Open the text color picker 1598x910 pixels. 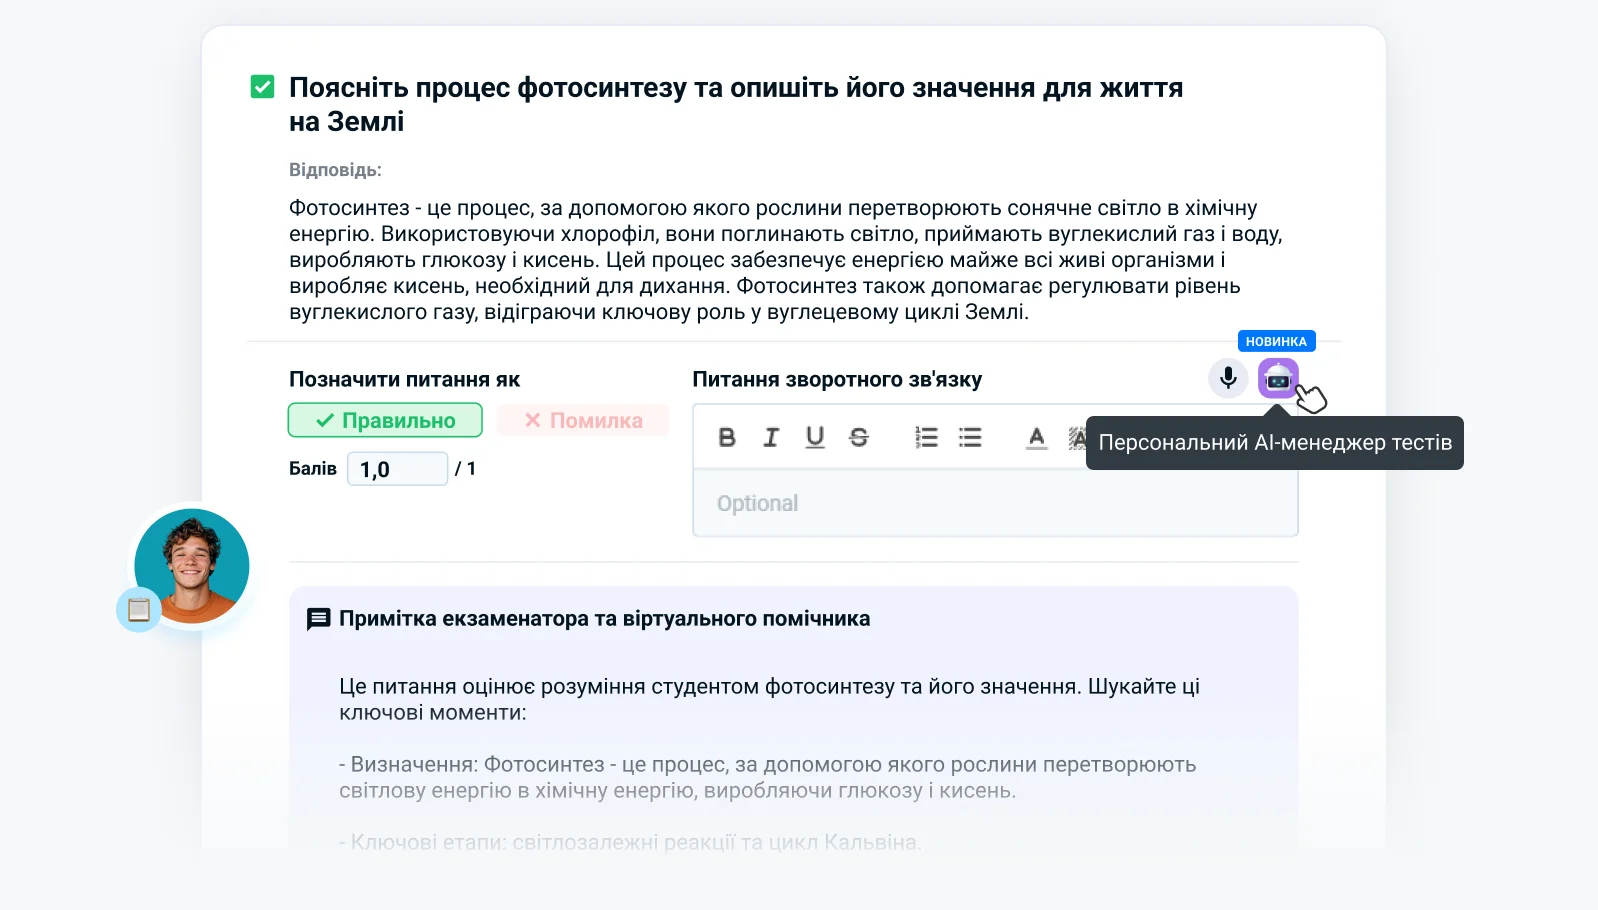pyautogui.click(x=1037, y=437)
